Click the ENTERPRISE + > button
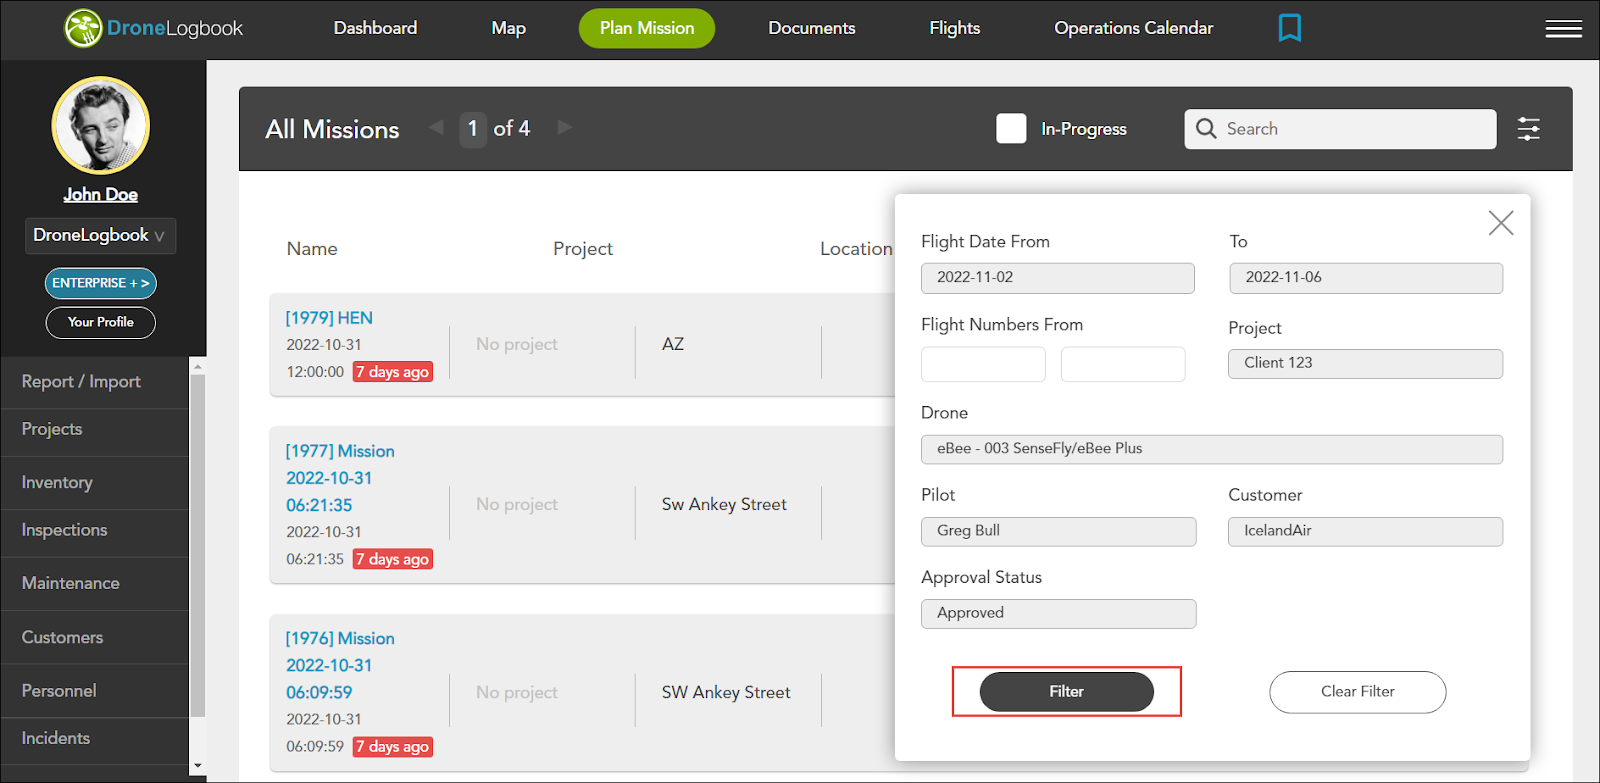1600x783 pixels. pos(101,283)
